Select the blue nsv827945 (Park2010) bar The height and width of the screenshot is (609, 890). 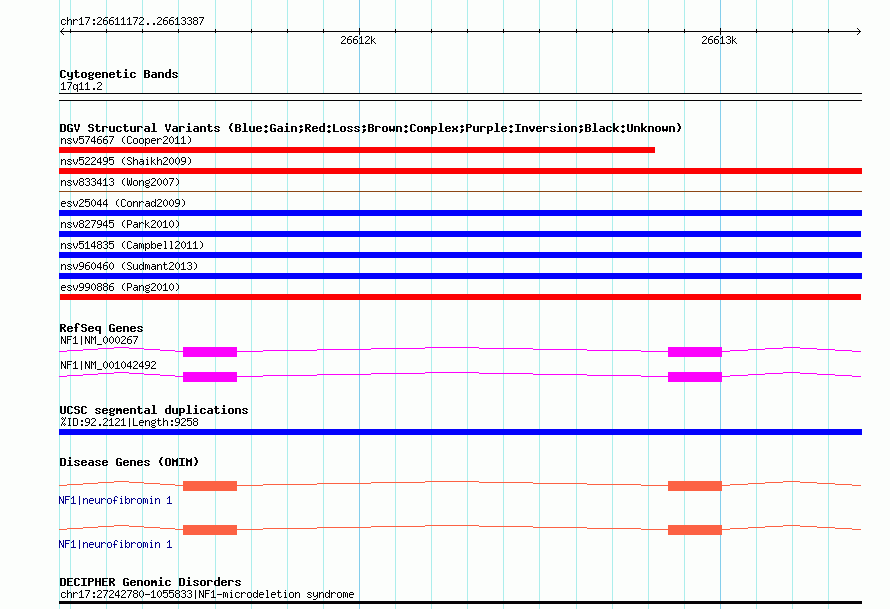pos(460,234)
